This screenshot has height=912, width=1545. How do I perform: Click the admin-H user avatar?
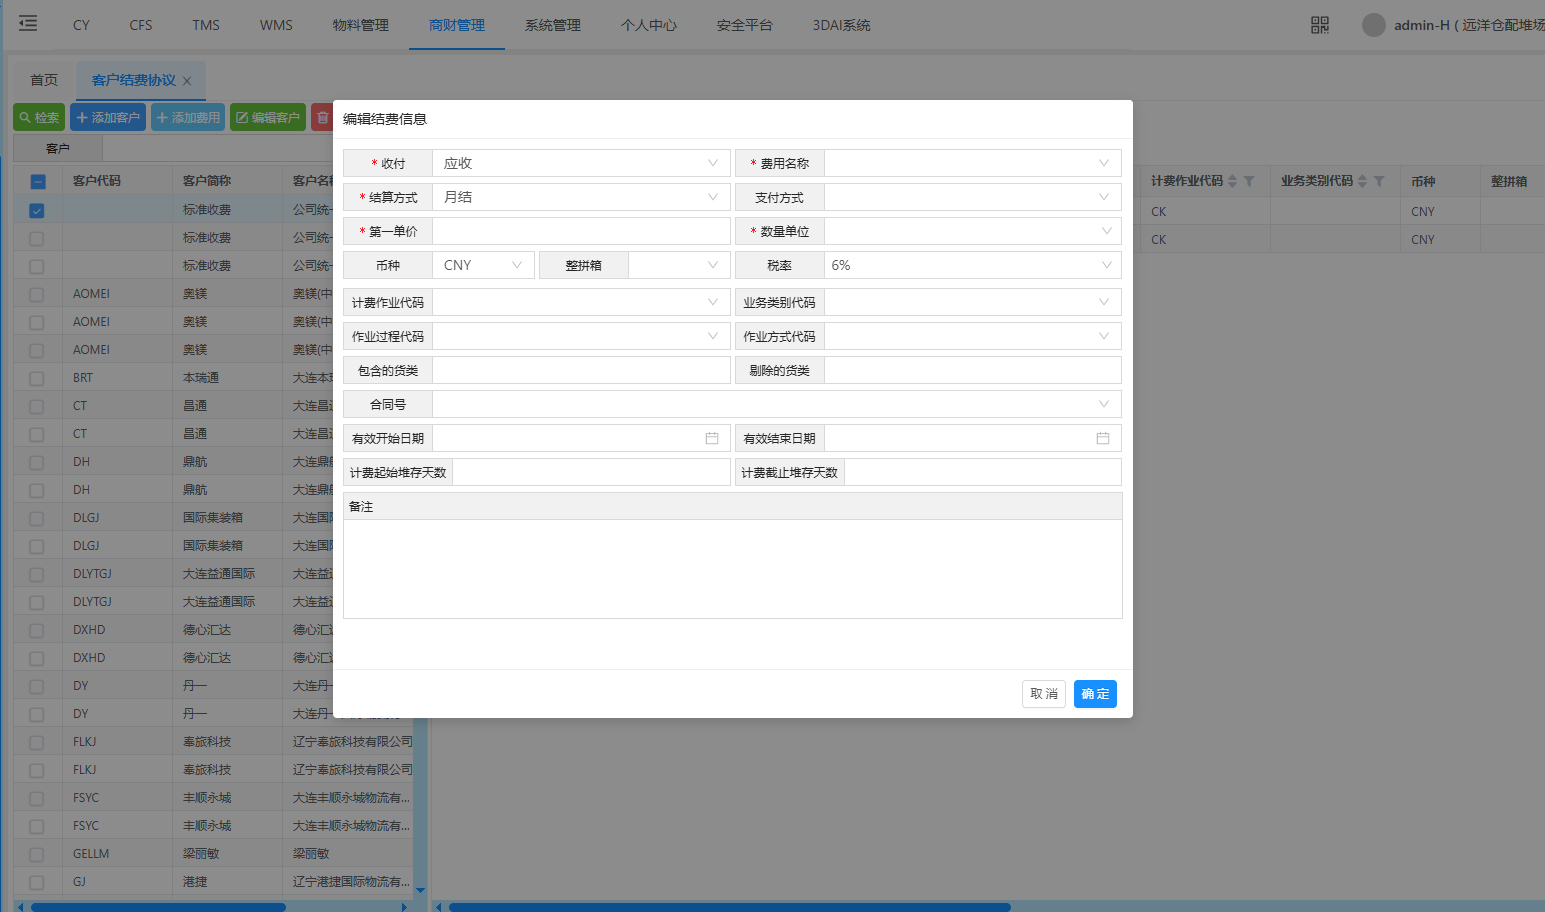coord(1374,25)
